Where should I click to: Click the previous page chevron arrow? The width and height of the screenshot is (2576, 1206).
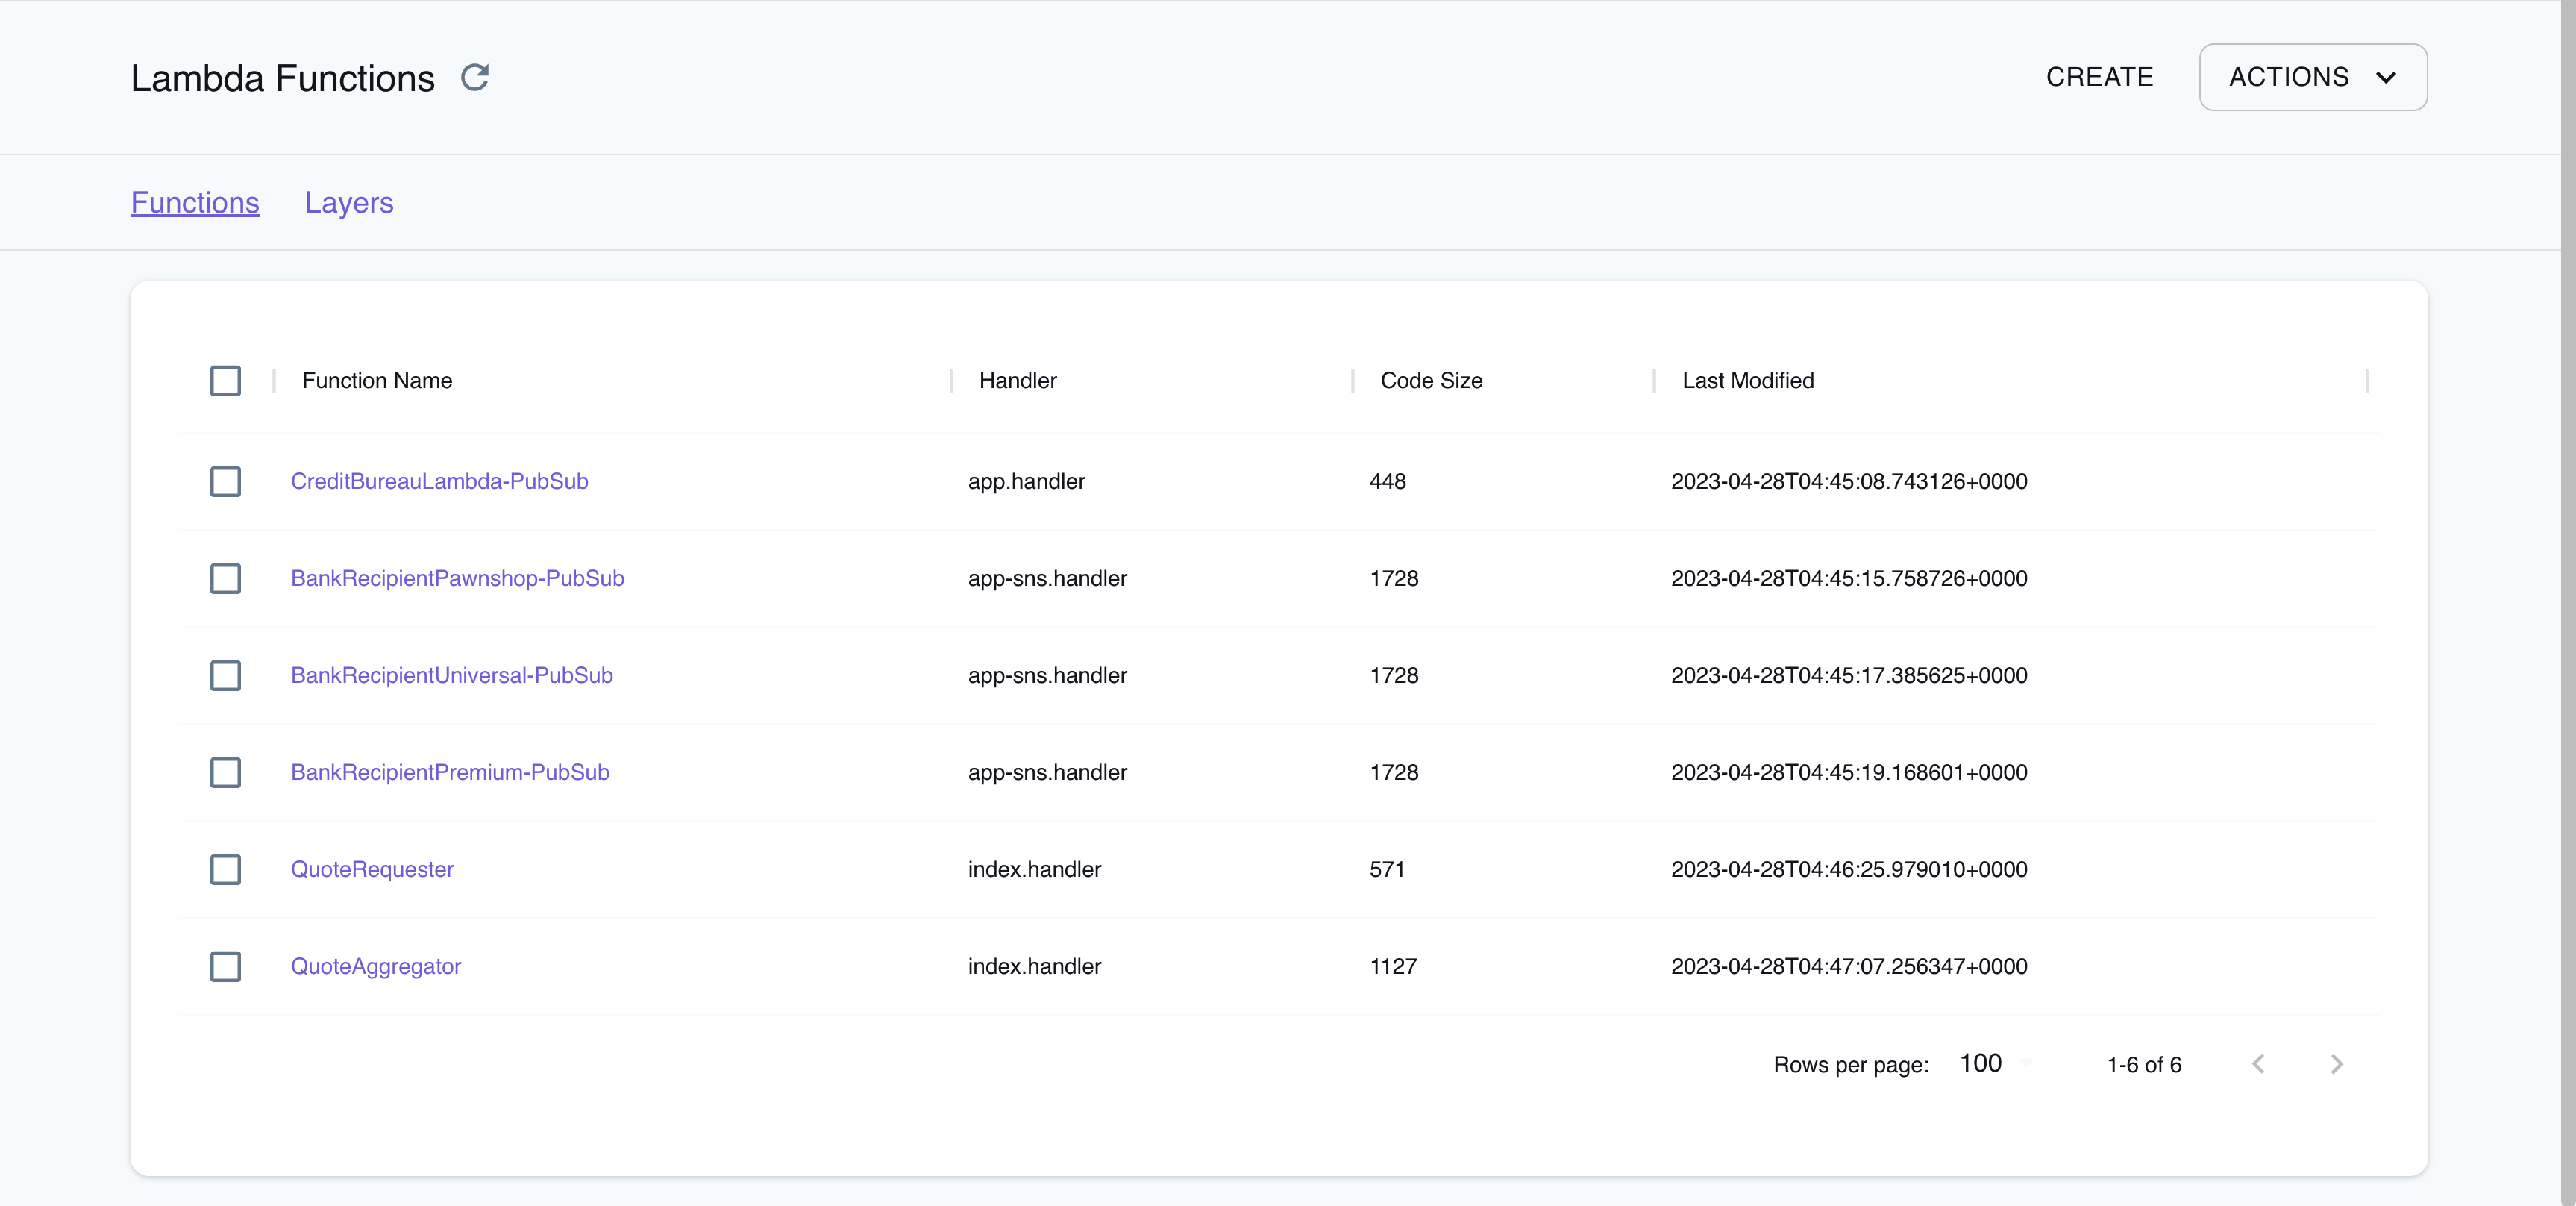click(x=2259, y=1063)
